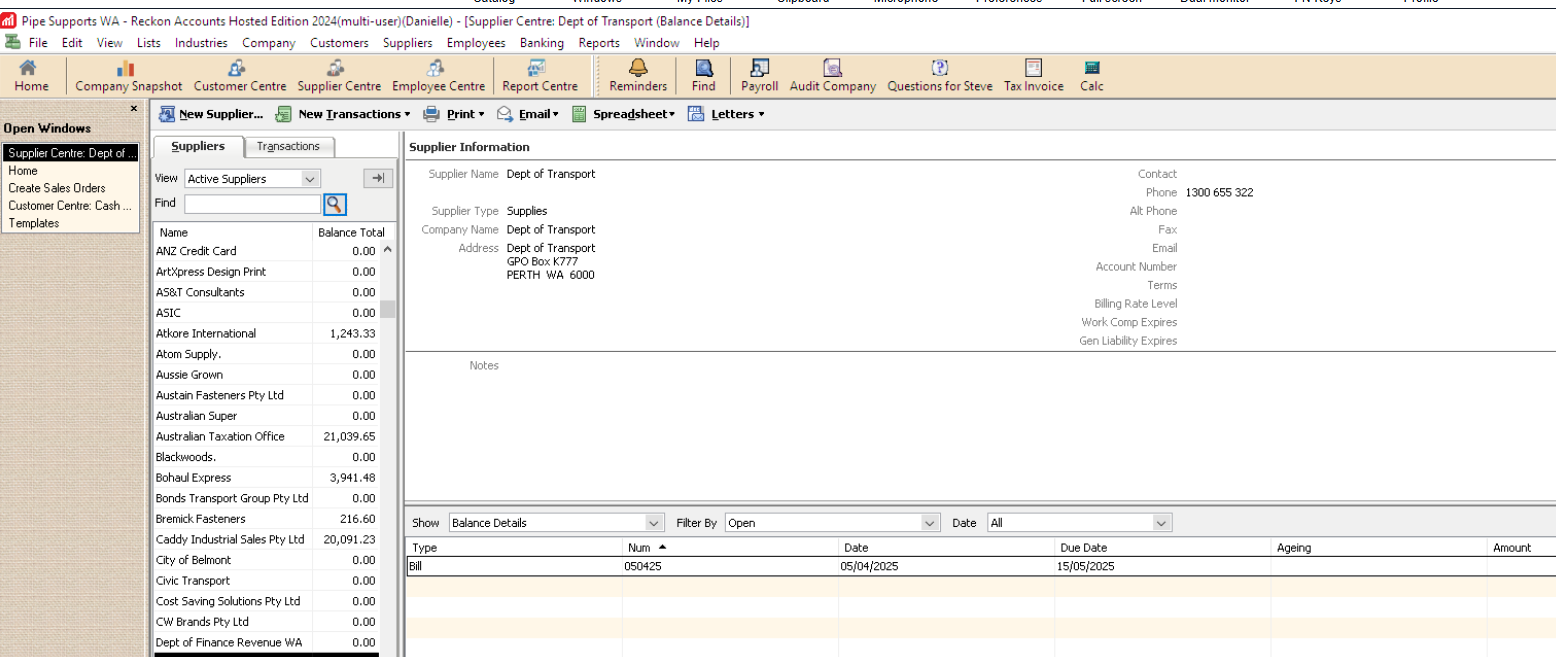Show Reminders via bell icon

pos(638,77)
